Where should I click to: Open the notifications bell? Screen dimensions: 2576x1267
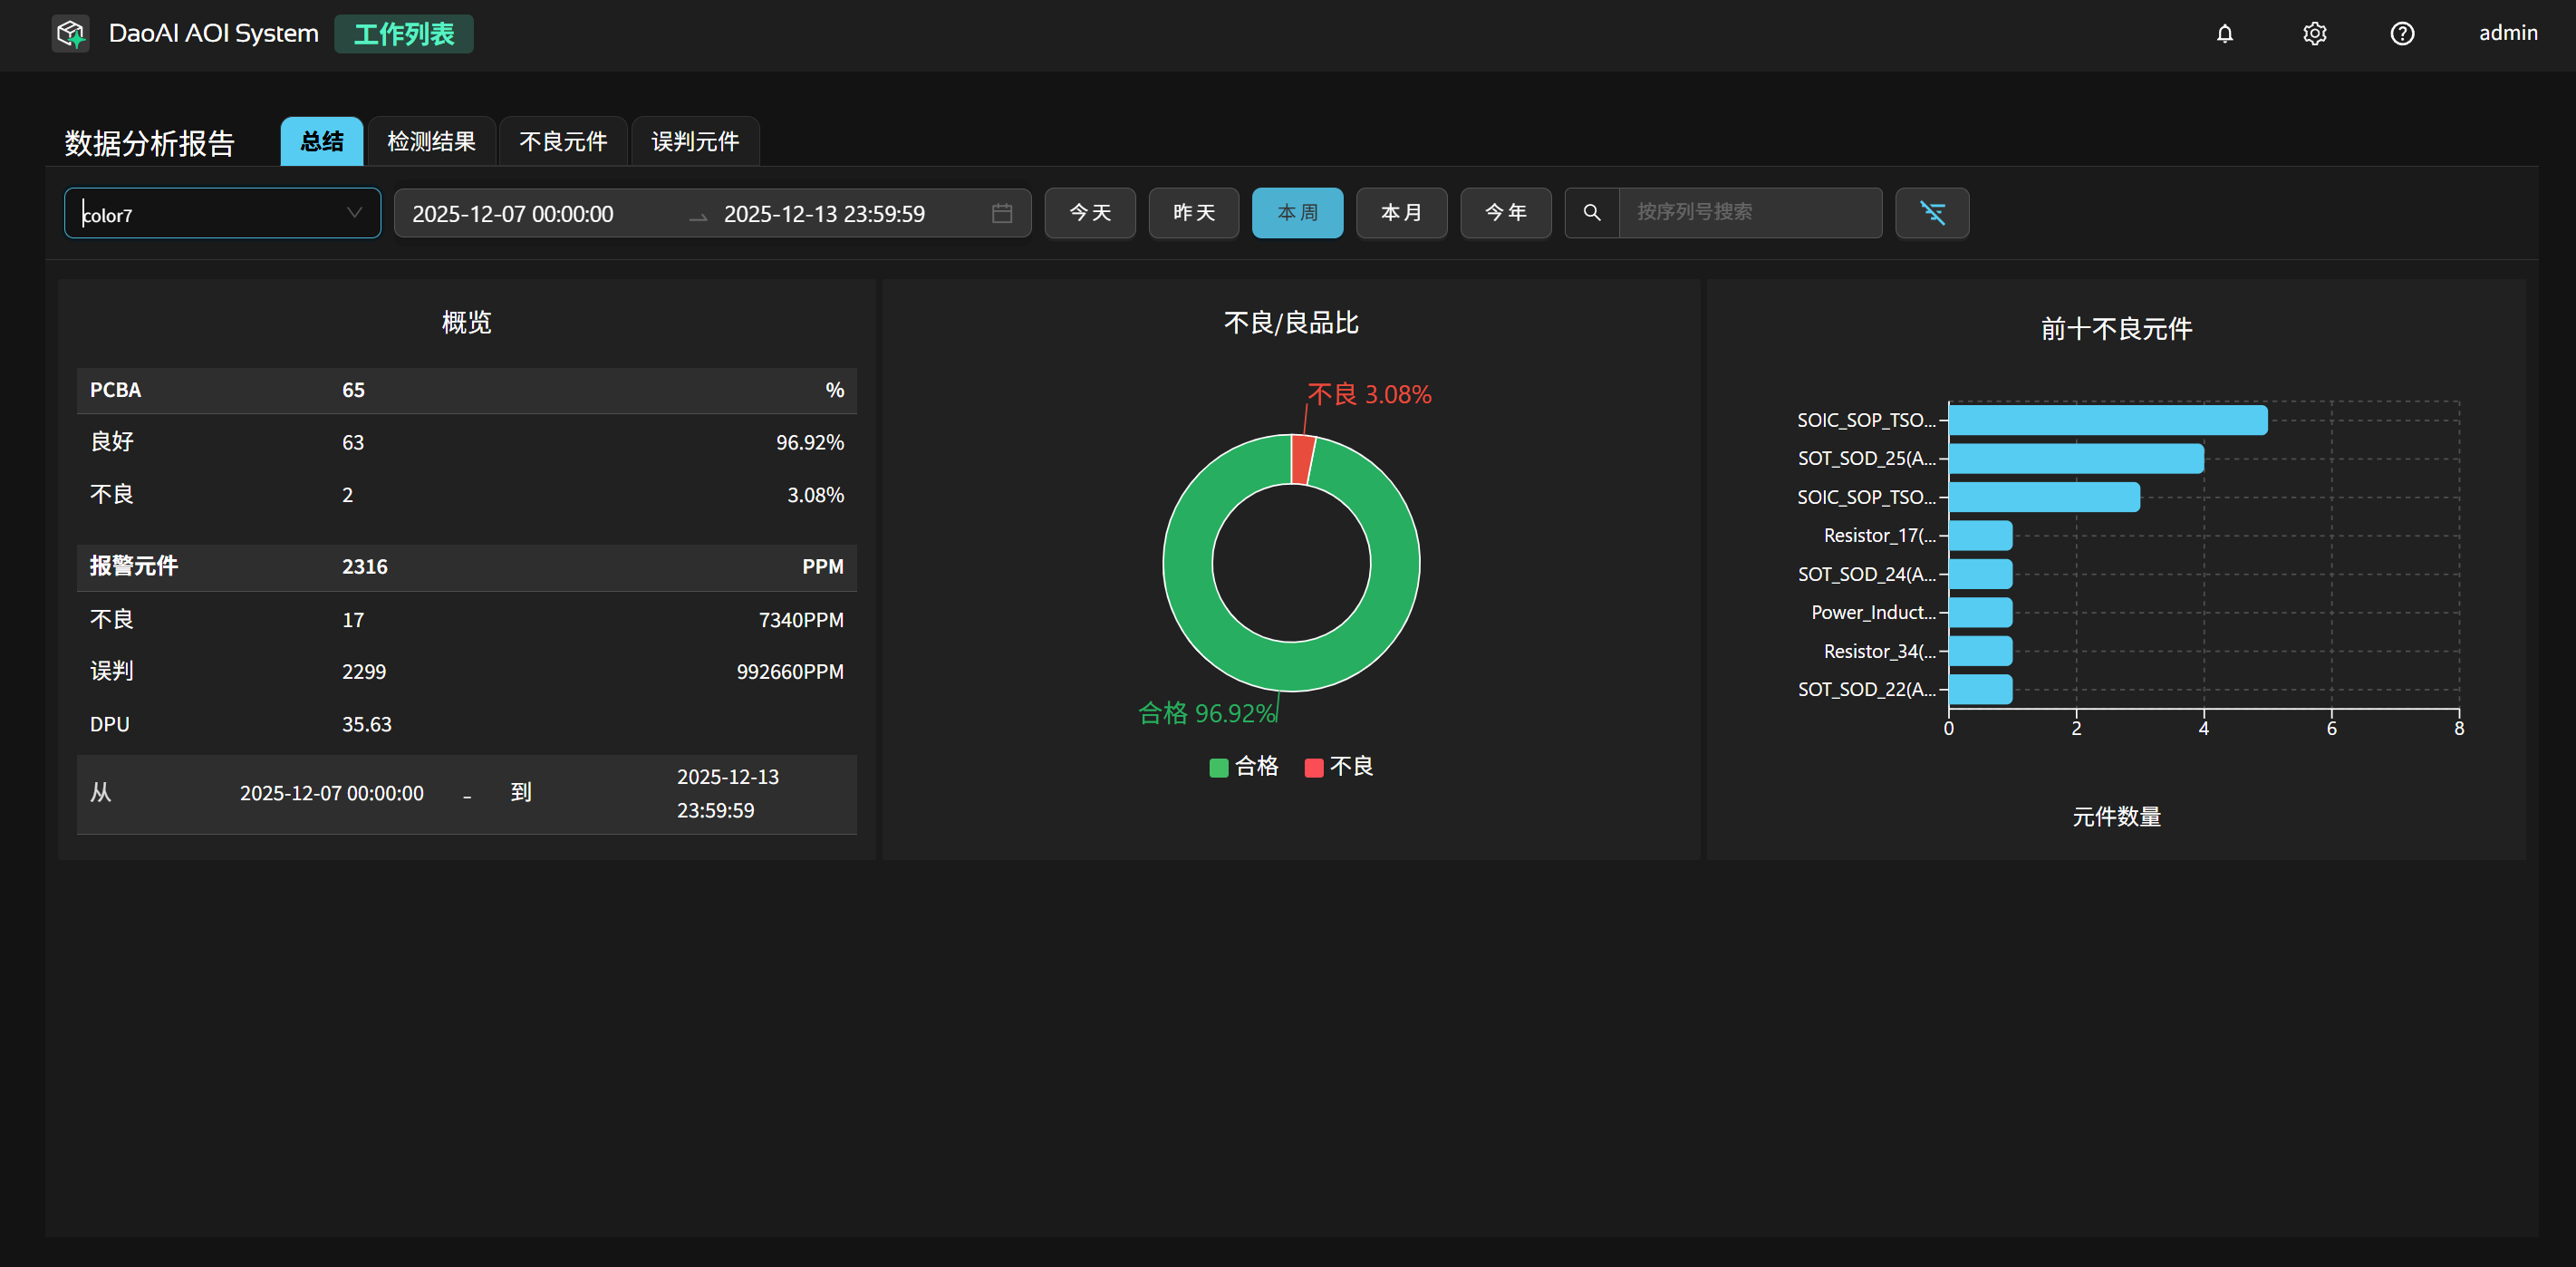click(2224, 34)
